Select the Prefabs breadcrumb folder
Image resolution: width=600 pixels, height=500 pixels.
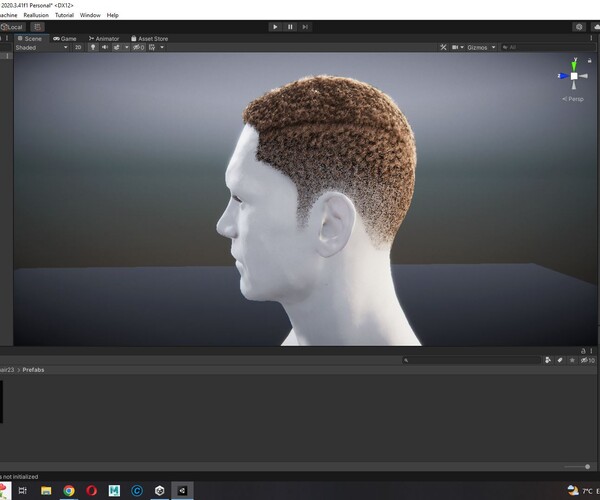pos(33,370)
